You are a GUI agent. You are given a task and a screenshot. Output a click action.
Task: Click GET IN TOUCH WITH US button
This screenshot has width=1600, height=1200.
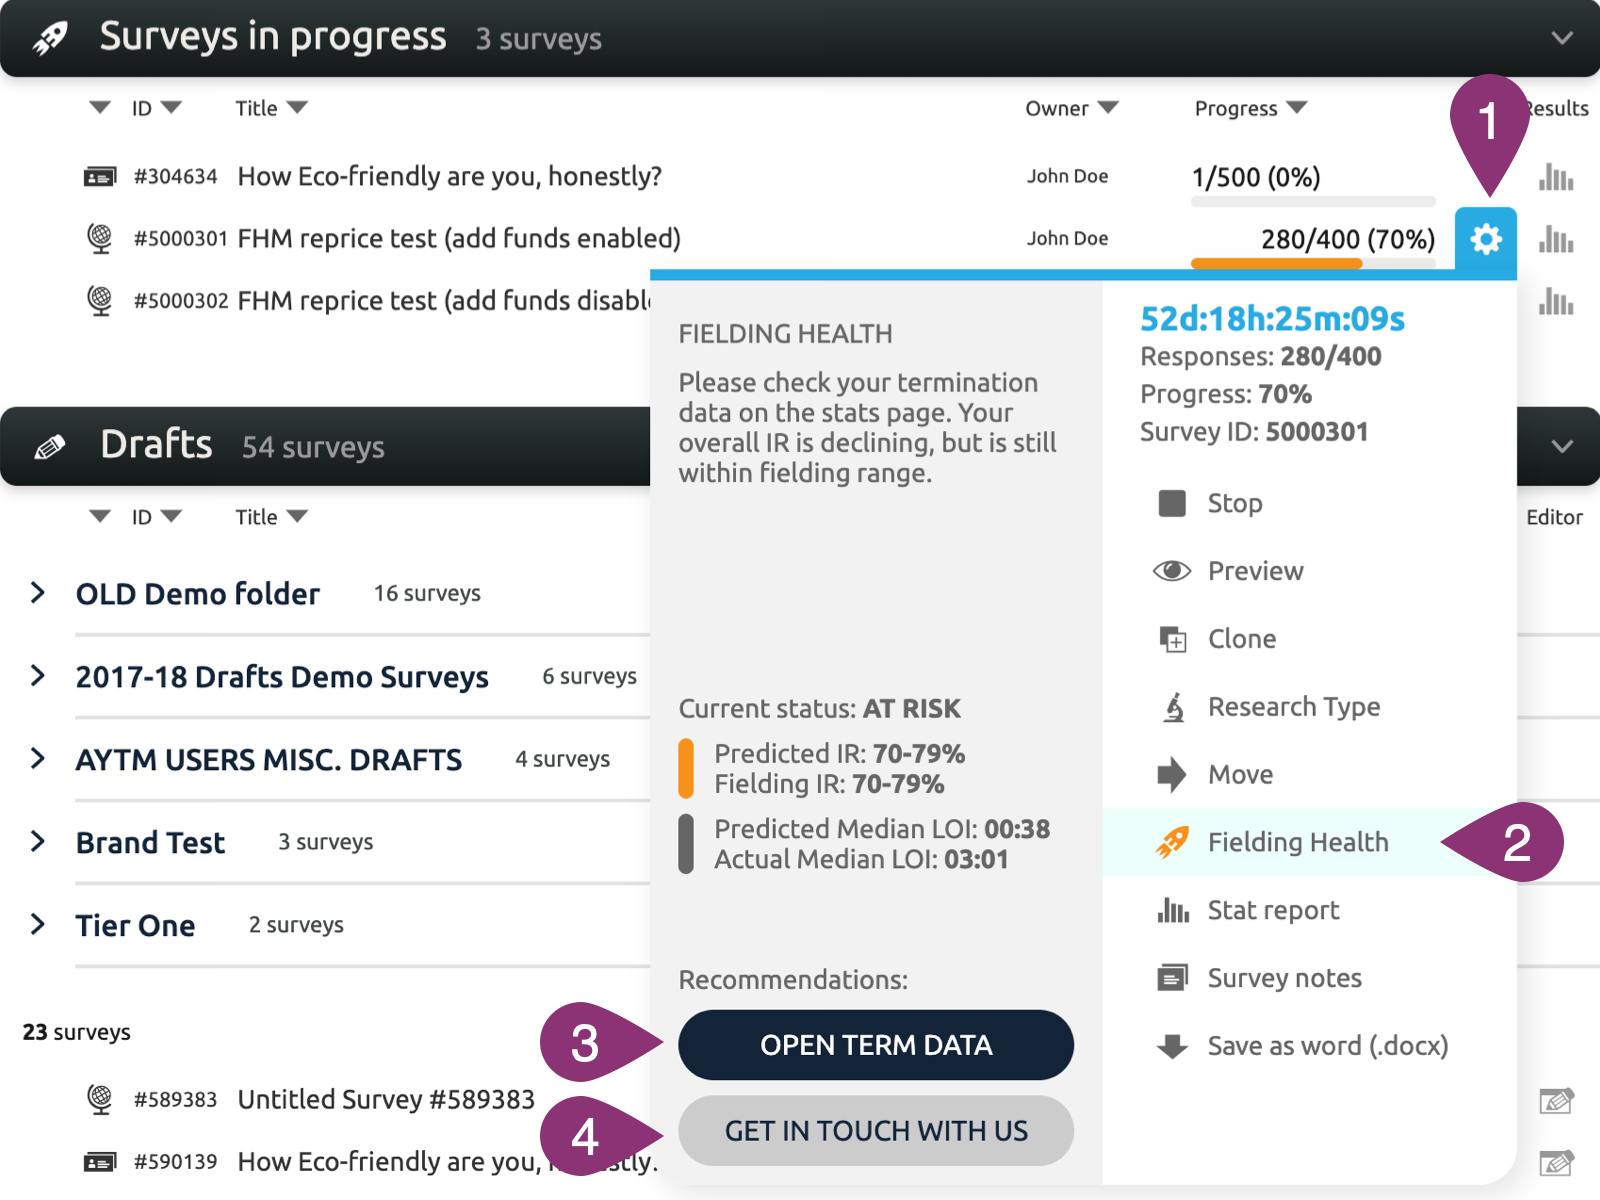tap(876, 1131)
